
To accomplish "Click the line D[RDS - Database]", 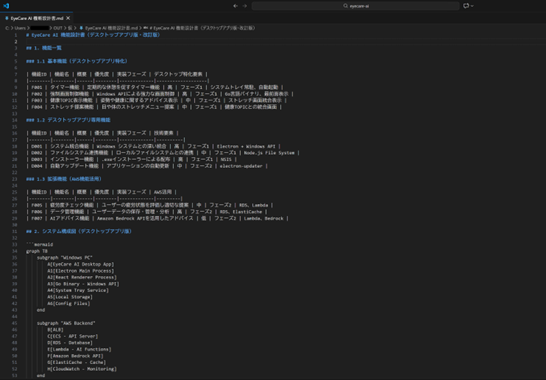I will [x=70, y=343].
